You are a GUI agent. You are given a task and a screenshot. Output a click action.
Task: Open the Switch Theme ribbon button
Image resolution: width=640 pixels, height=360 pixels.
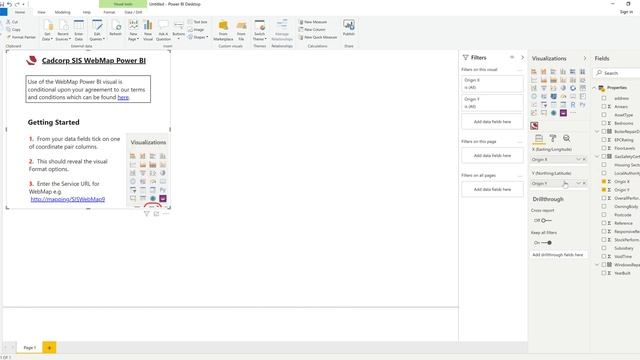click(260, 30)
